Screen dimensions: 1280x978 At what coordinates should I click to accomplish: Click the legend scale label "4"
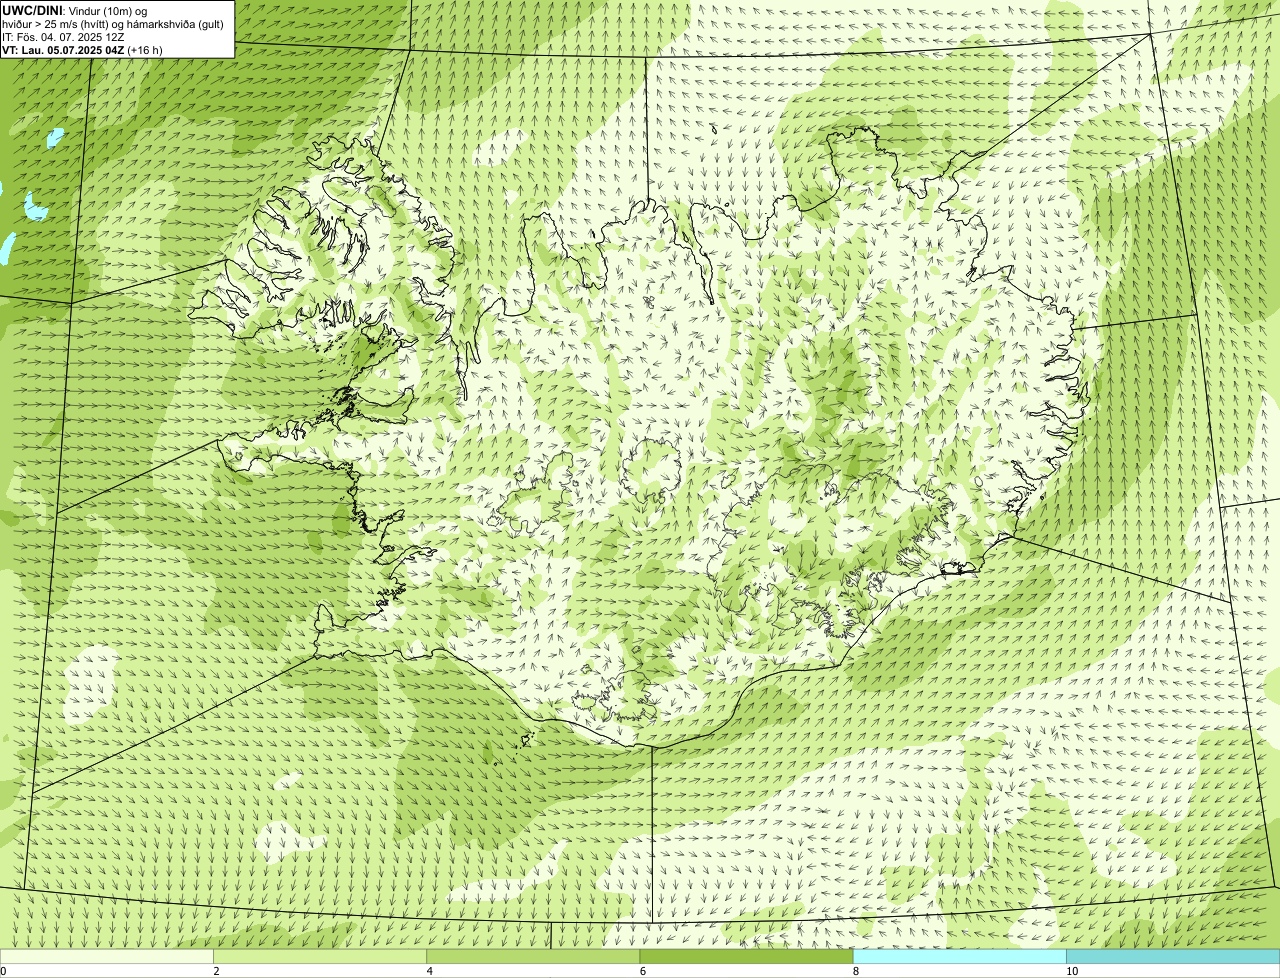429,971
